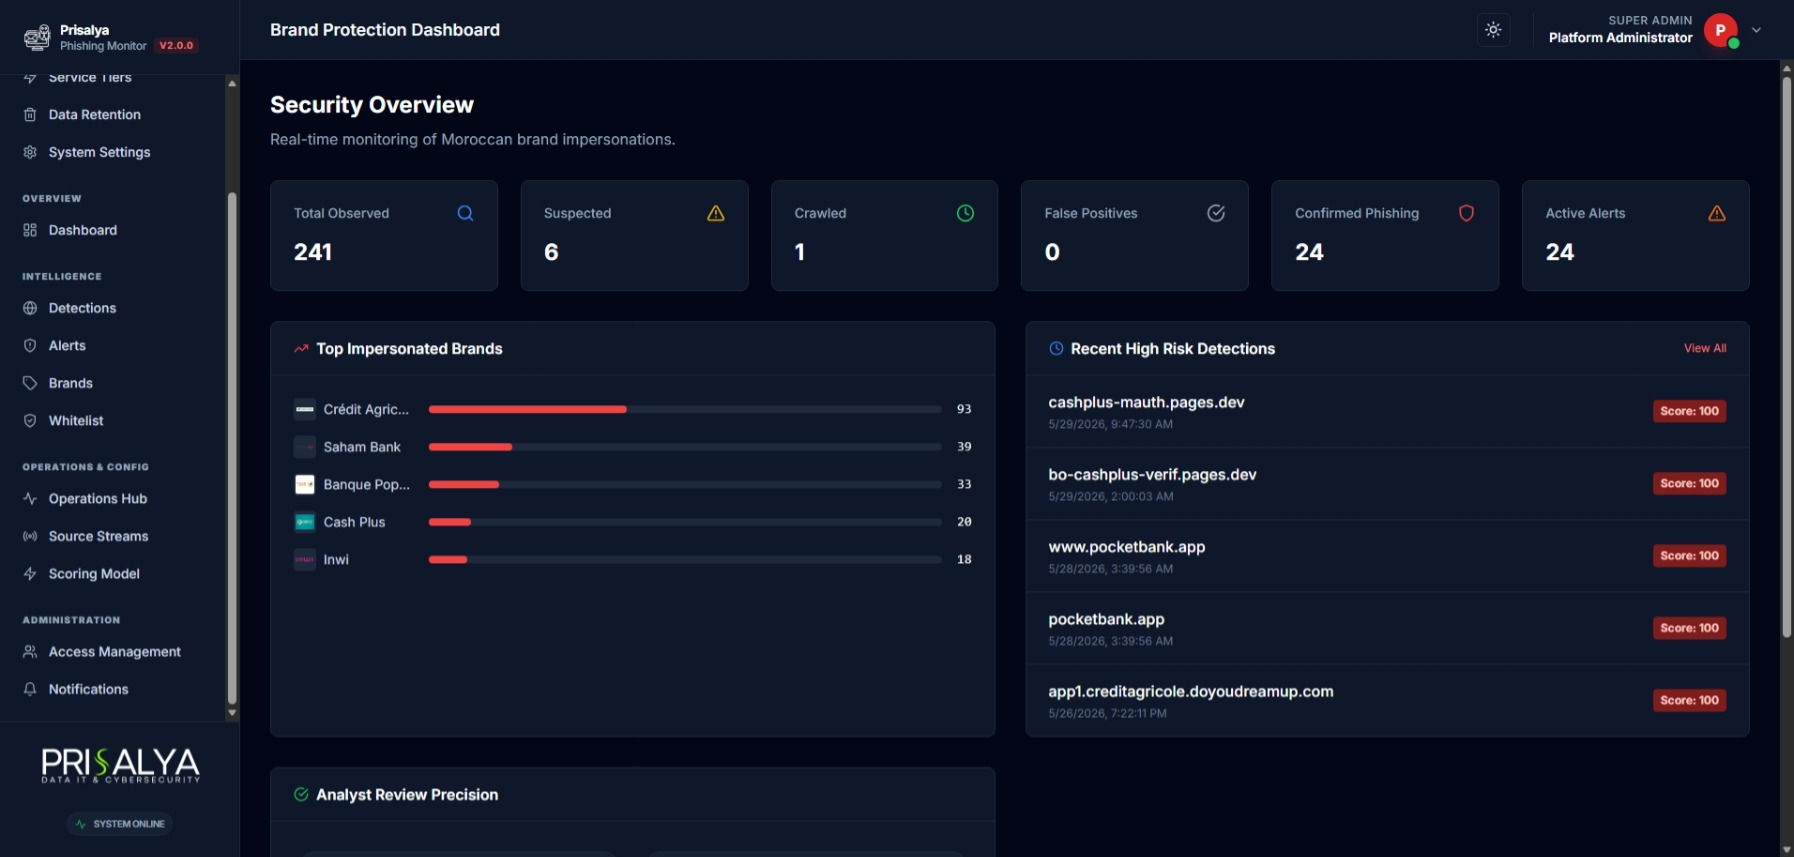
Task: Click the V2.0.0 version badge
Action: (x=176, y=46)
